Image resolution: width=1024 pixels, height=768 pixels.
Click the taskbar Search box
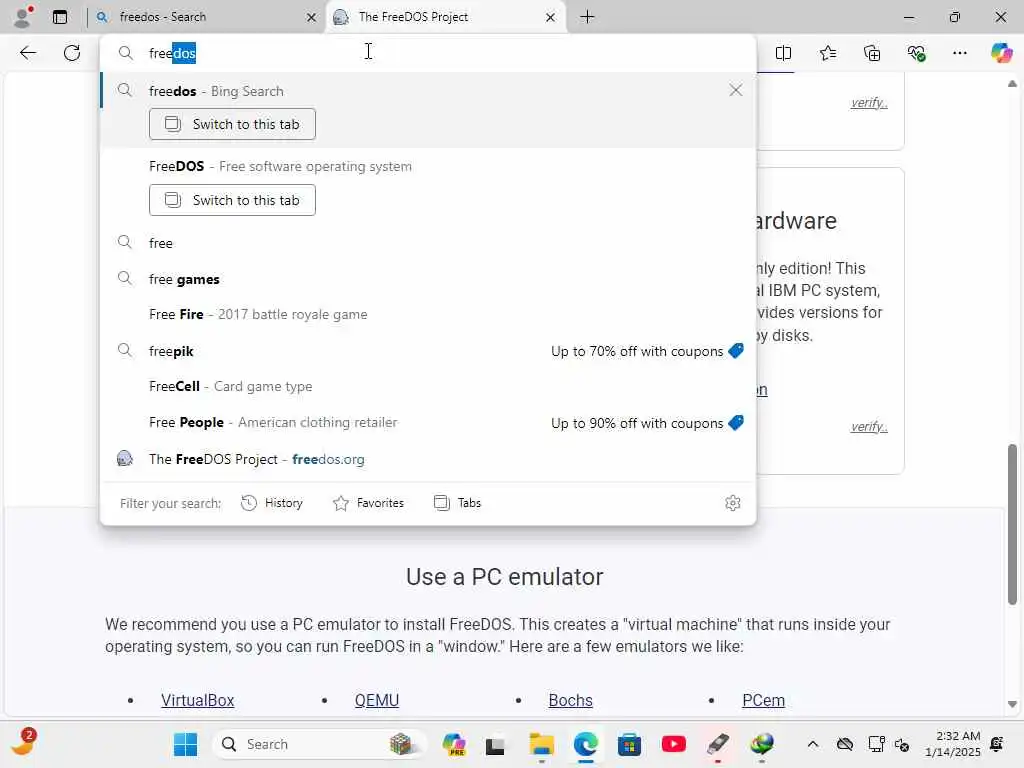tap(319, 744)
